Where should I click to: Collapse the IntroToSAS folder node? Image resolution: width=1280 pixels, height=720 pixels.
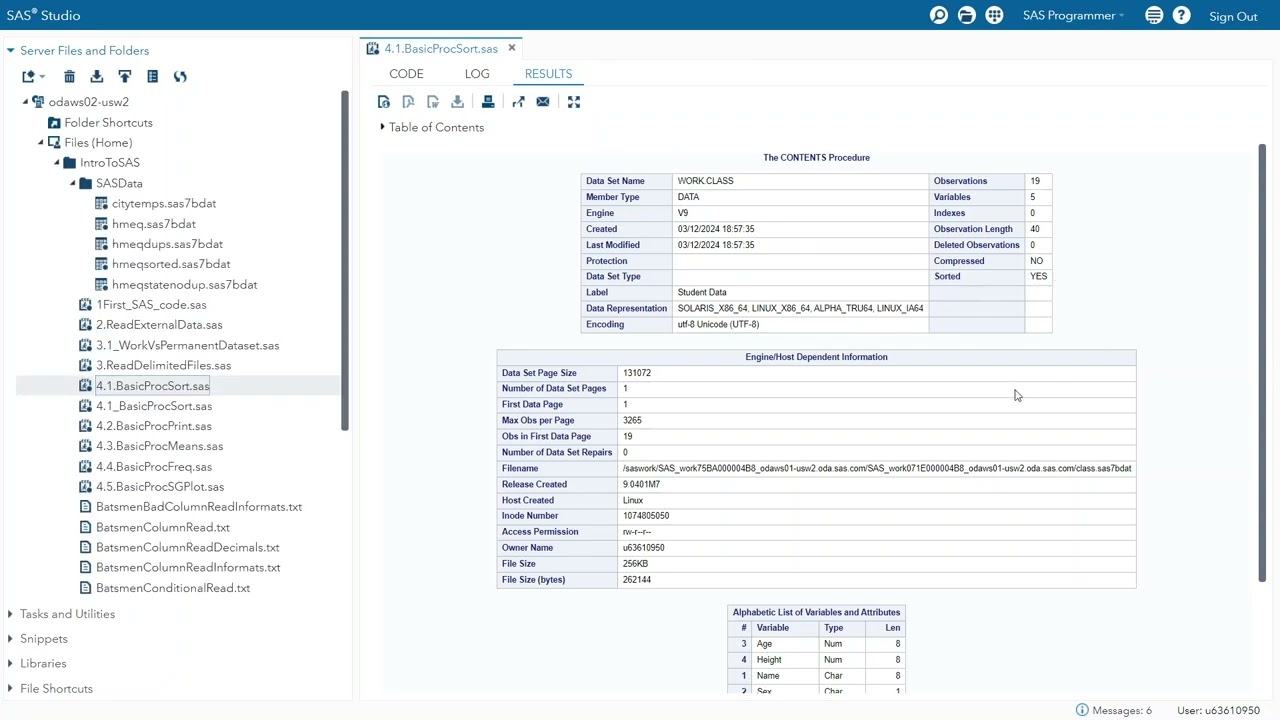[57, 162]
